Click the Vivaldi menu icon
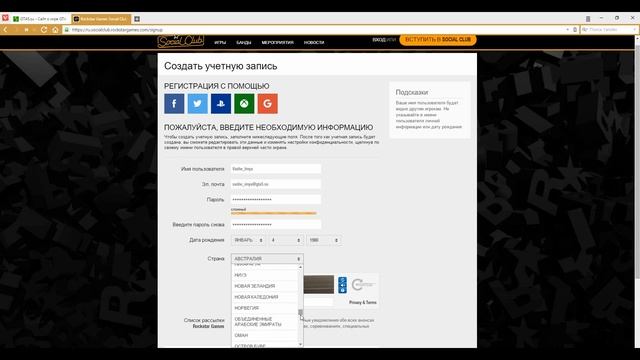The height and width of the screenshot is (360, 640). pos(5,18)
